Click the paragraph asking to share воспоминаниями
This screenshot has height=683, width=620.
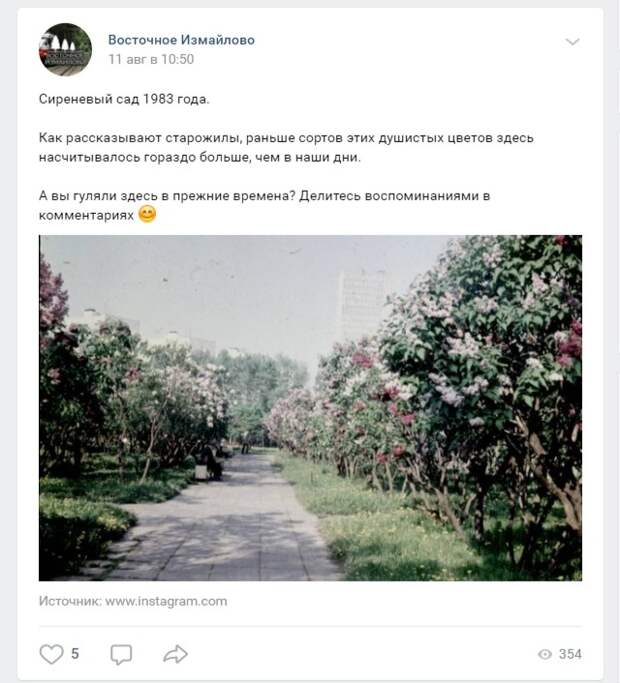(x=264, y=206)
